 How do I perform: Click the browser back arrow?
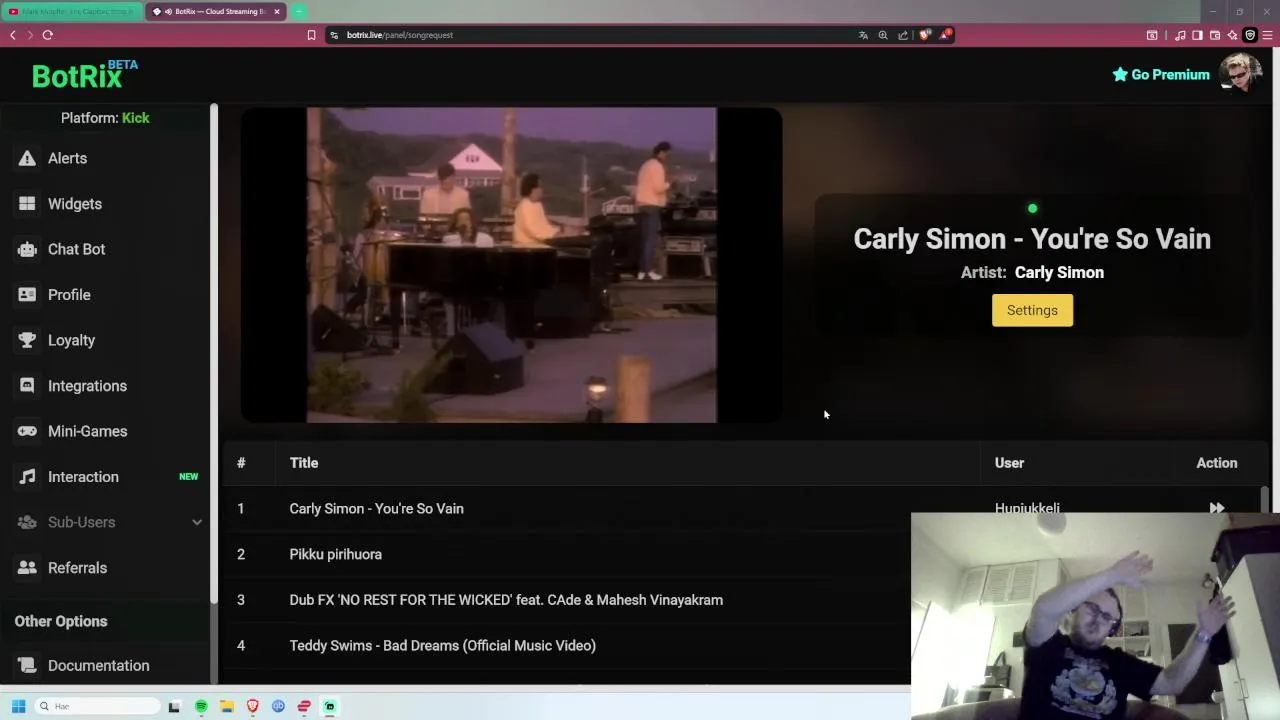pos(12,35)
